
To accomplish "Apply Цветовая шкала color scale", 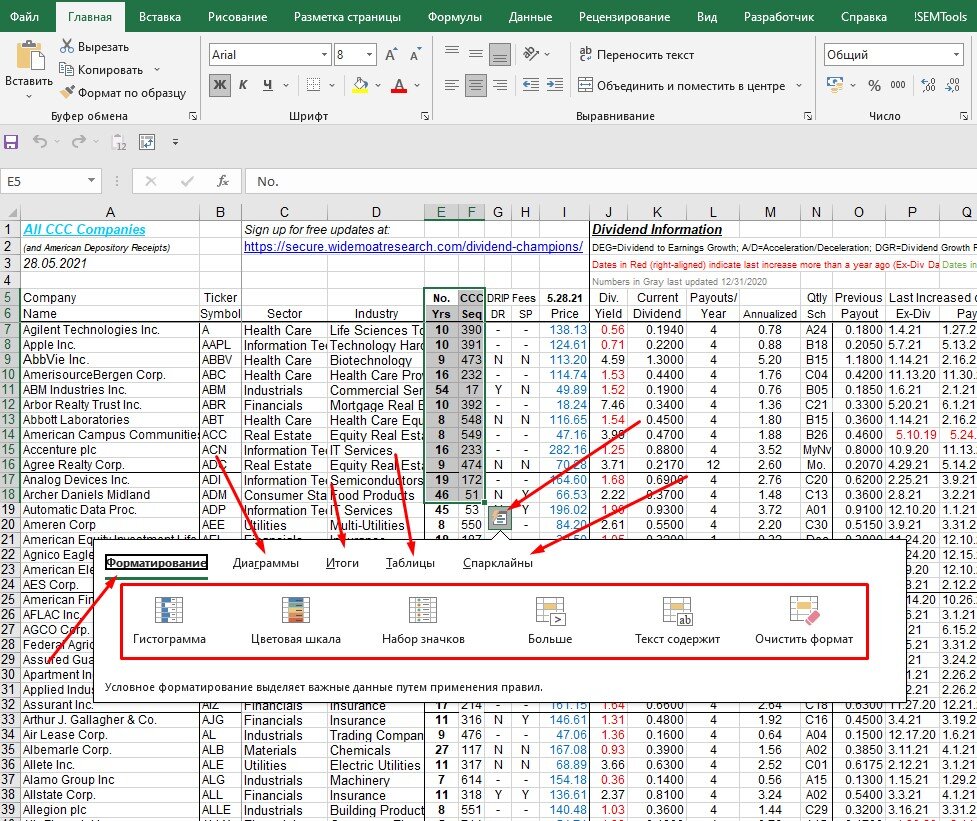I will pyautogui.click(x=295, y=620).
